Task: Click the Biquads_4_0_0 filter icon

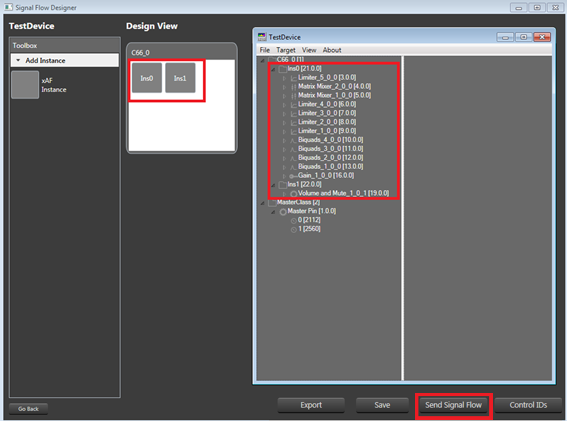Action: [x=294, y=140]
